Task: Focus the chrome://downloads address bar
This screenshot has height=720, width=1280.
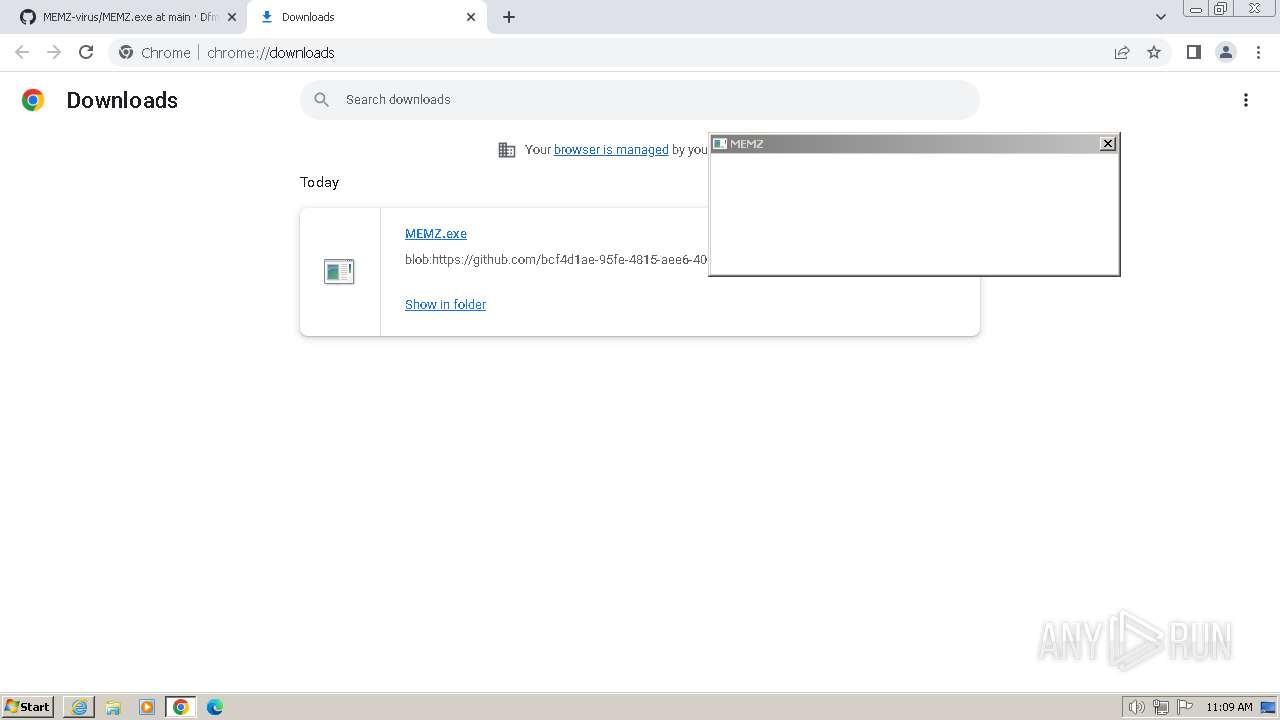Action: tap(640, 52)
